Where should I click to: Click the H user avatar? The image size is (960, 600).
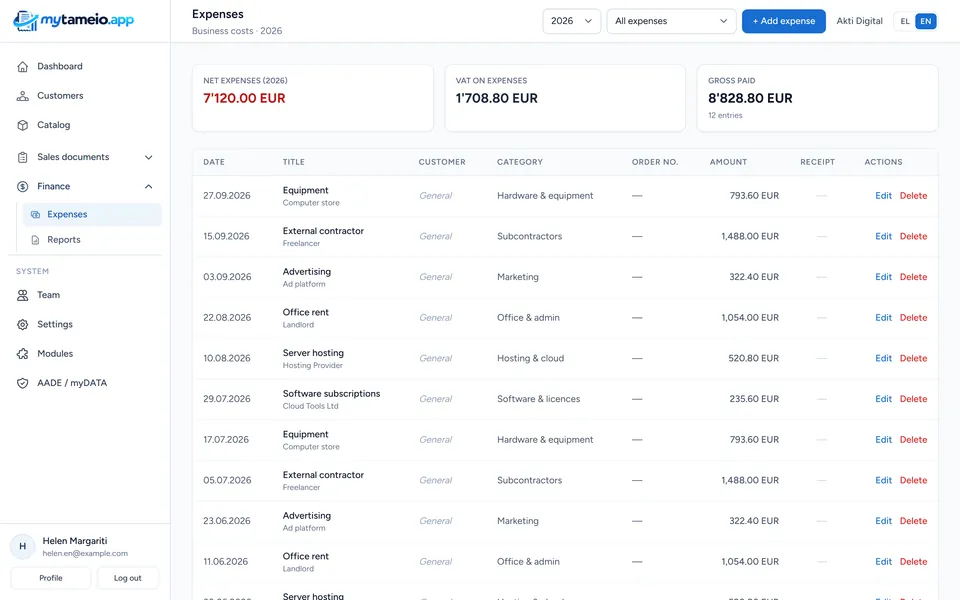click(23, 546)
